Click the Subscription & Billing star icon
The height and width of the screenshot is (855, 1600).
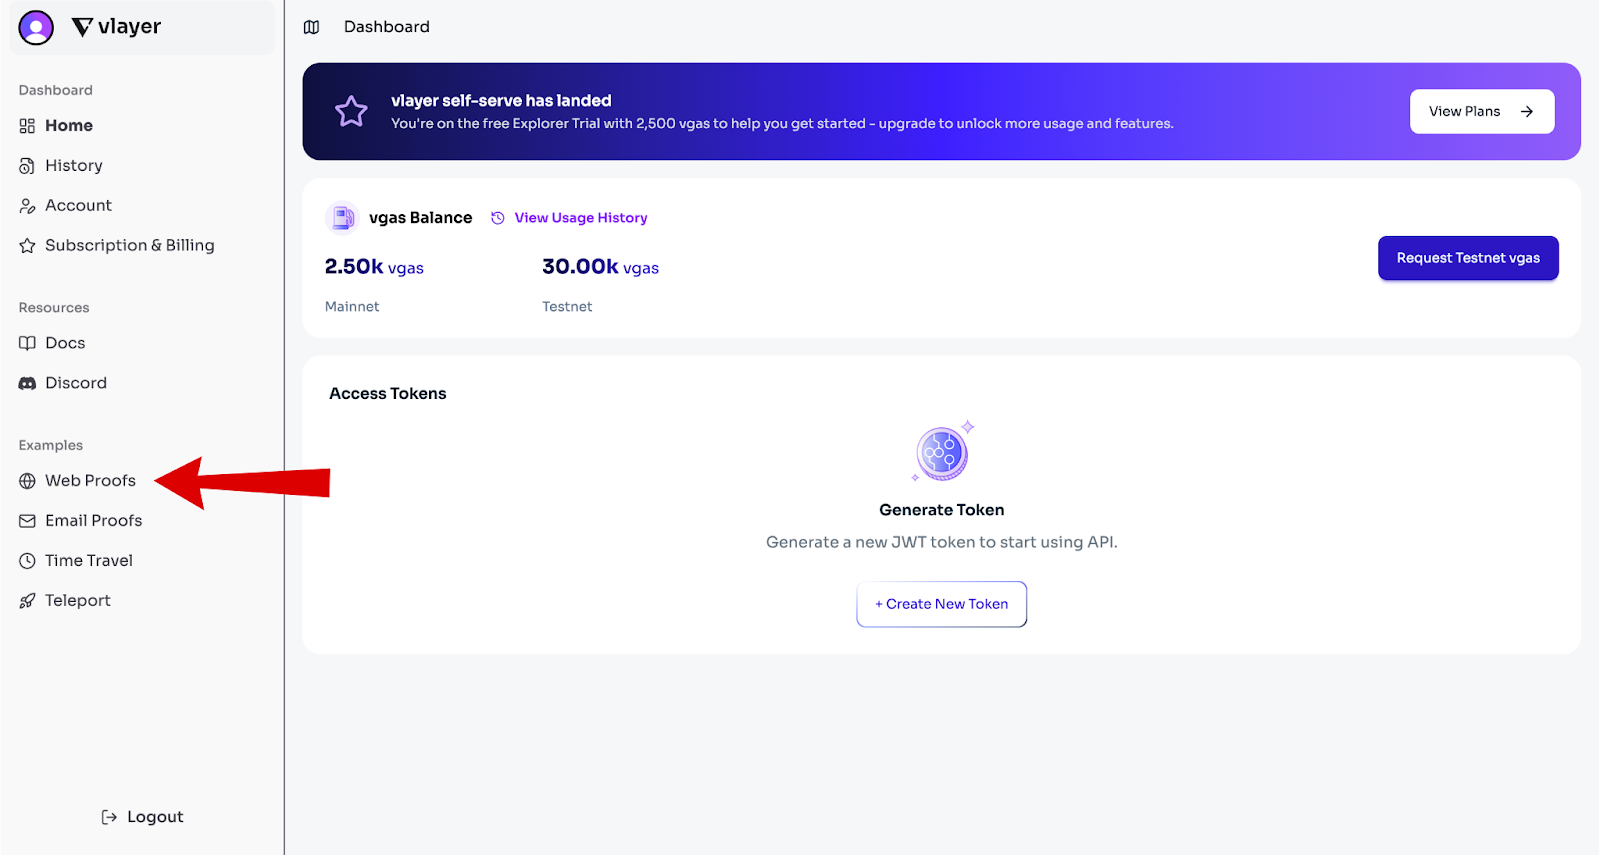(27, 246)
